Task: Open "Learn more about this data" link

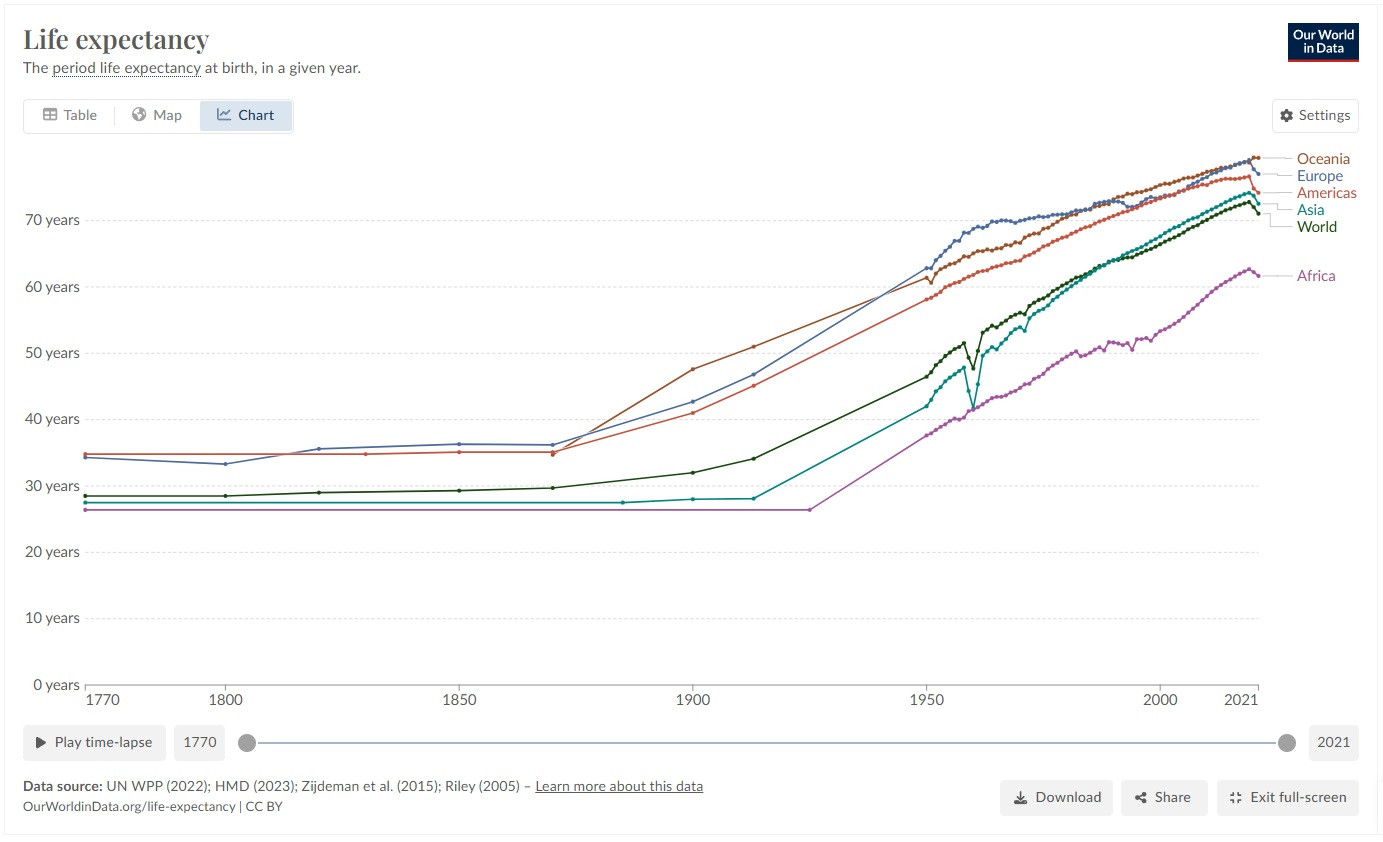Action: click(x=619, y=786)
